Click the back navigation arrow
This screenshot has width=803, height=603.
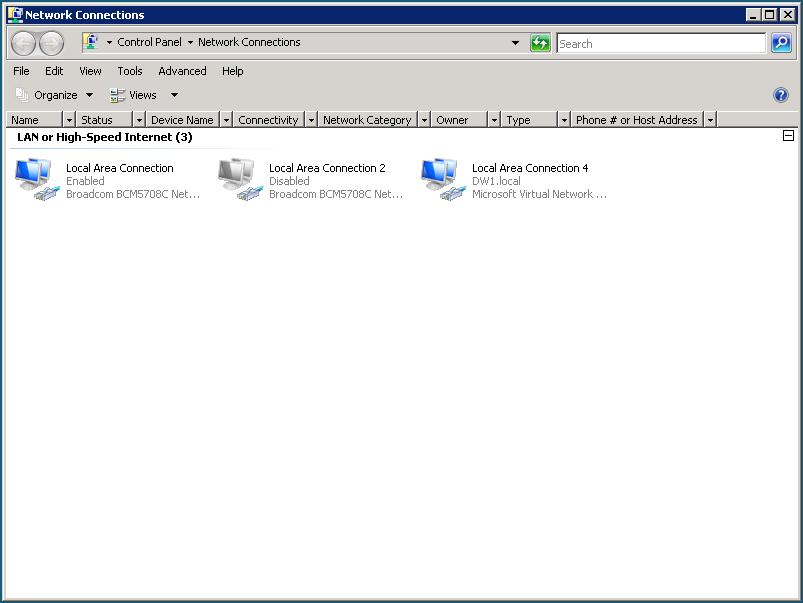click(x=21, y=42)
